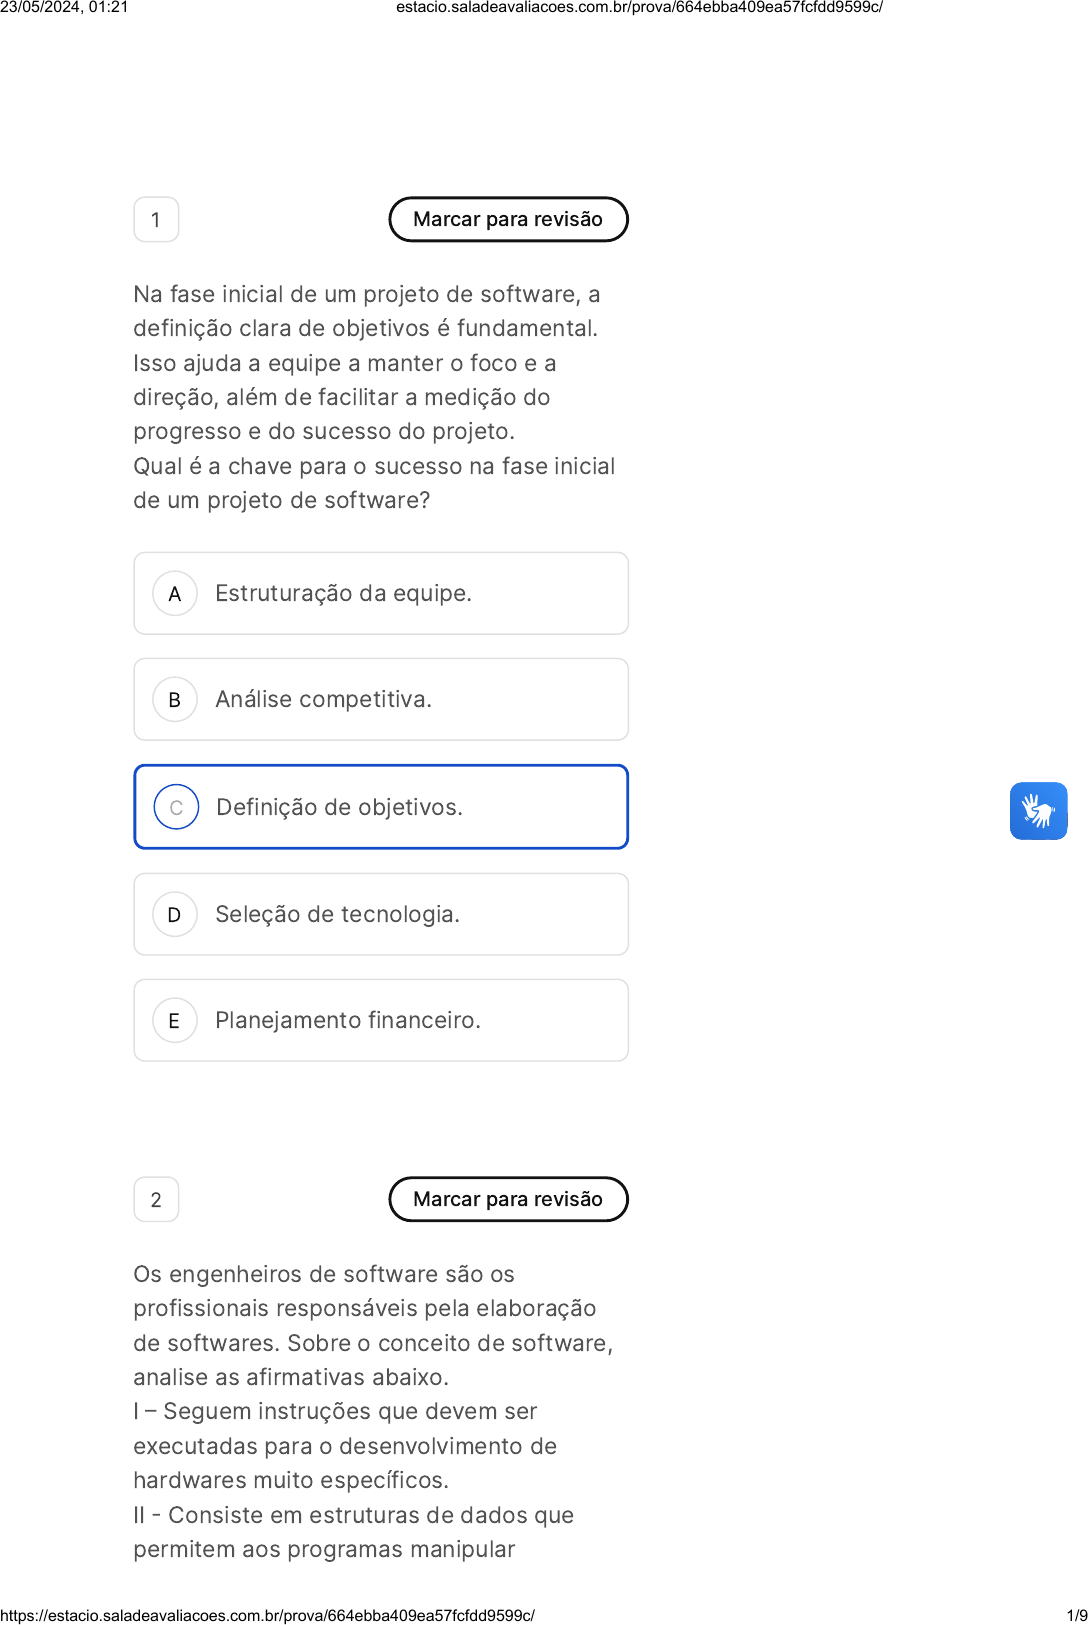The width and height of the screenshot is (1088, 1625).
Task: Click question number 1 badge
Action: (156, 220)
